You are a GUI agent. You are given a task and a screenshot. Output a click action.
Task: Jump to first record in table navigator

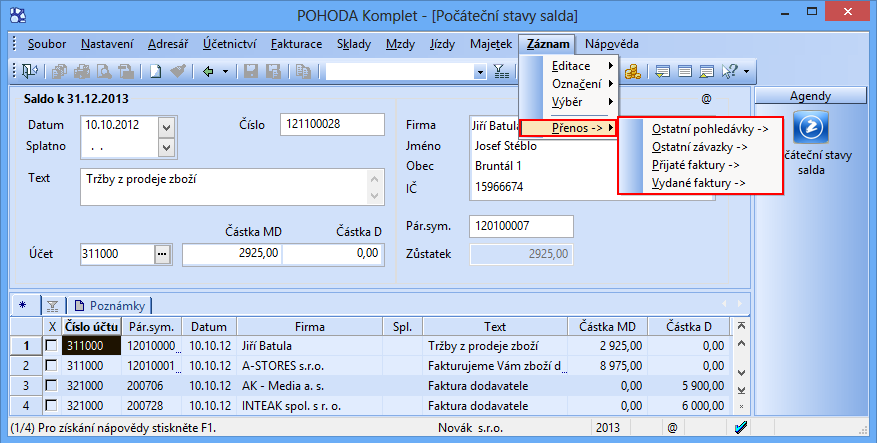point(742,326)
